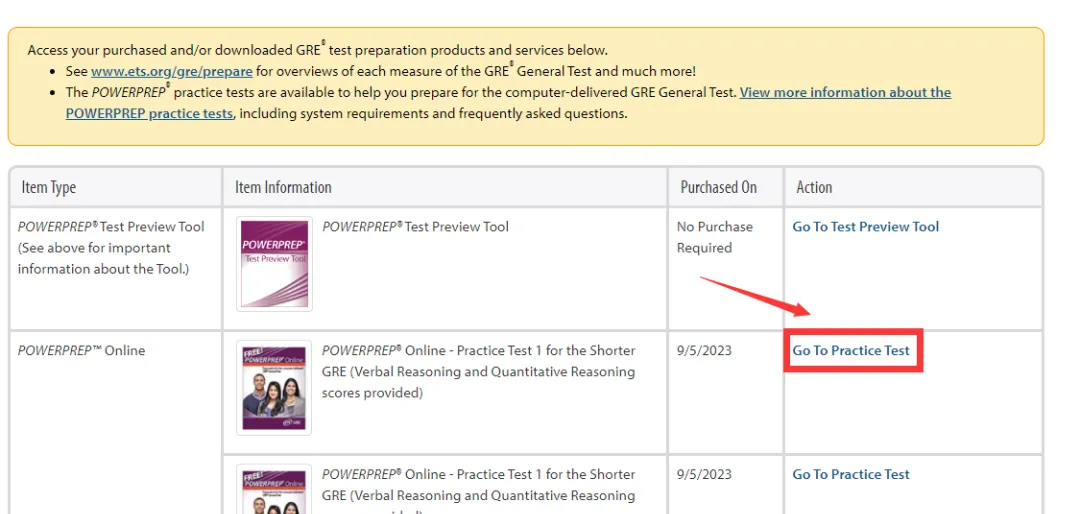The height and width of the screenshot is (514, 1080).
Task: Click Go To Test Preview Tool
Action: pos(866,227)
